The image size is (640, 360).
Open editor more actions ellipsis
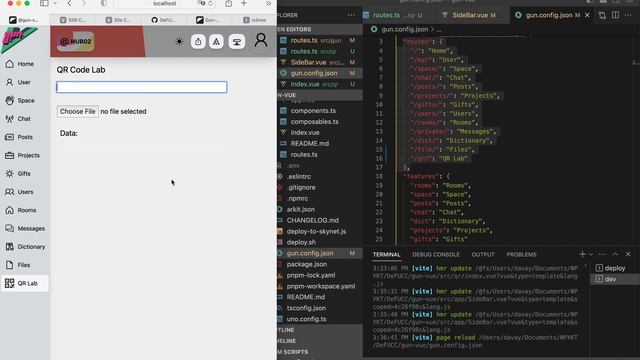click(628, 15)
